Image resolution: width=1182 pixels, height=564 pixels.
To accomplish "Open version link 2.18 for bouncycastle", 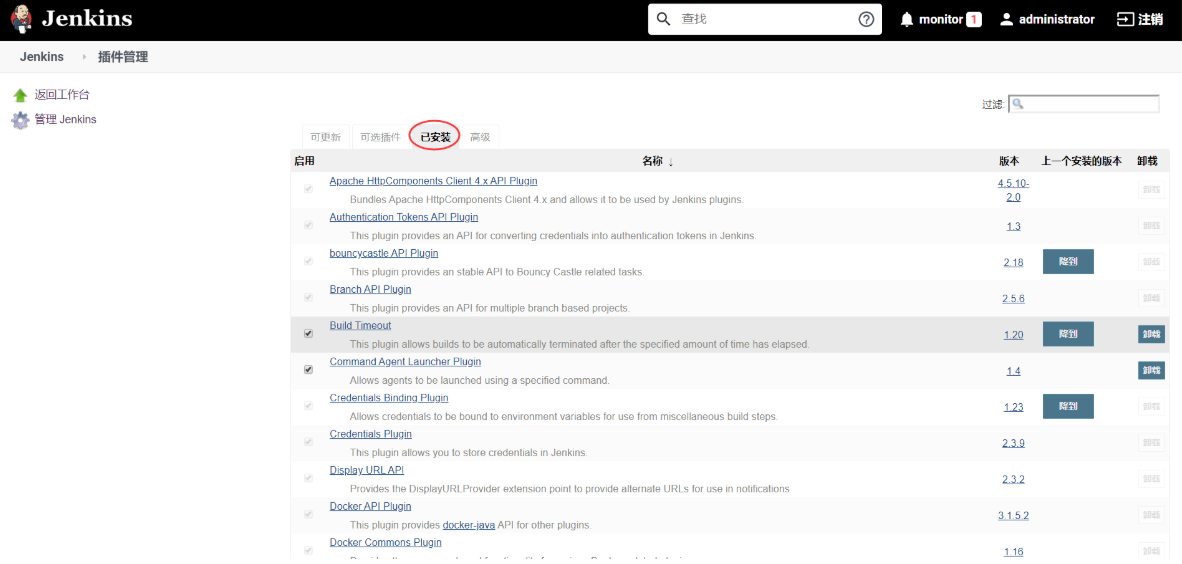I will (1013, 262).
